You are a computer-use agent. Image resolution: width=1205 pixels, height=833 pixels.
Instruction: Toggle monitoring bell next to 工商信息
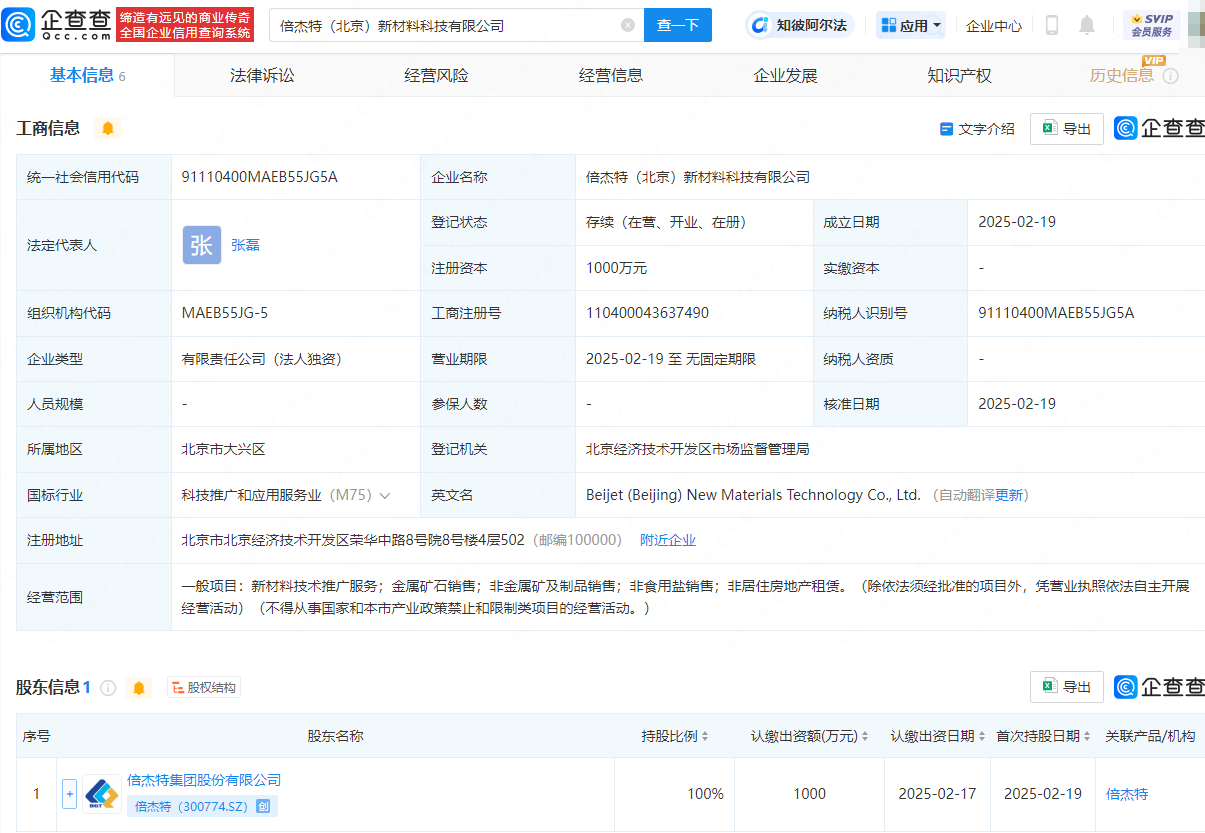107,129
